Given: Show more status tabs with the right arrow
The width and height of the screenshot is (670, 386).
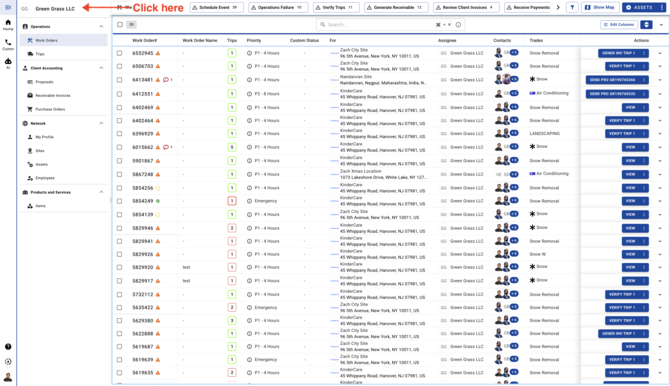Looking at the screenshot, I should click(558, 7).
